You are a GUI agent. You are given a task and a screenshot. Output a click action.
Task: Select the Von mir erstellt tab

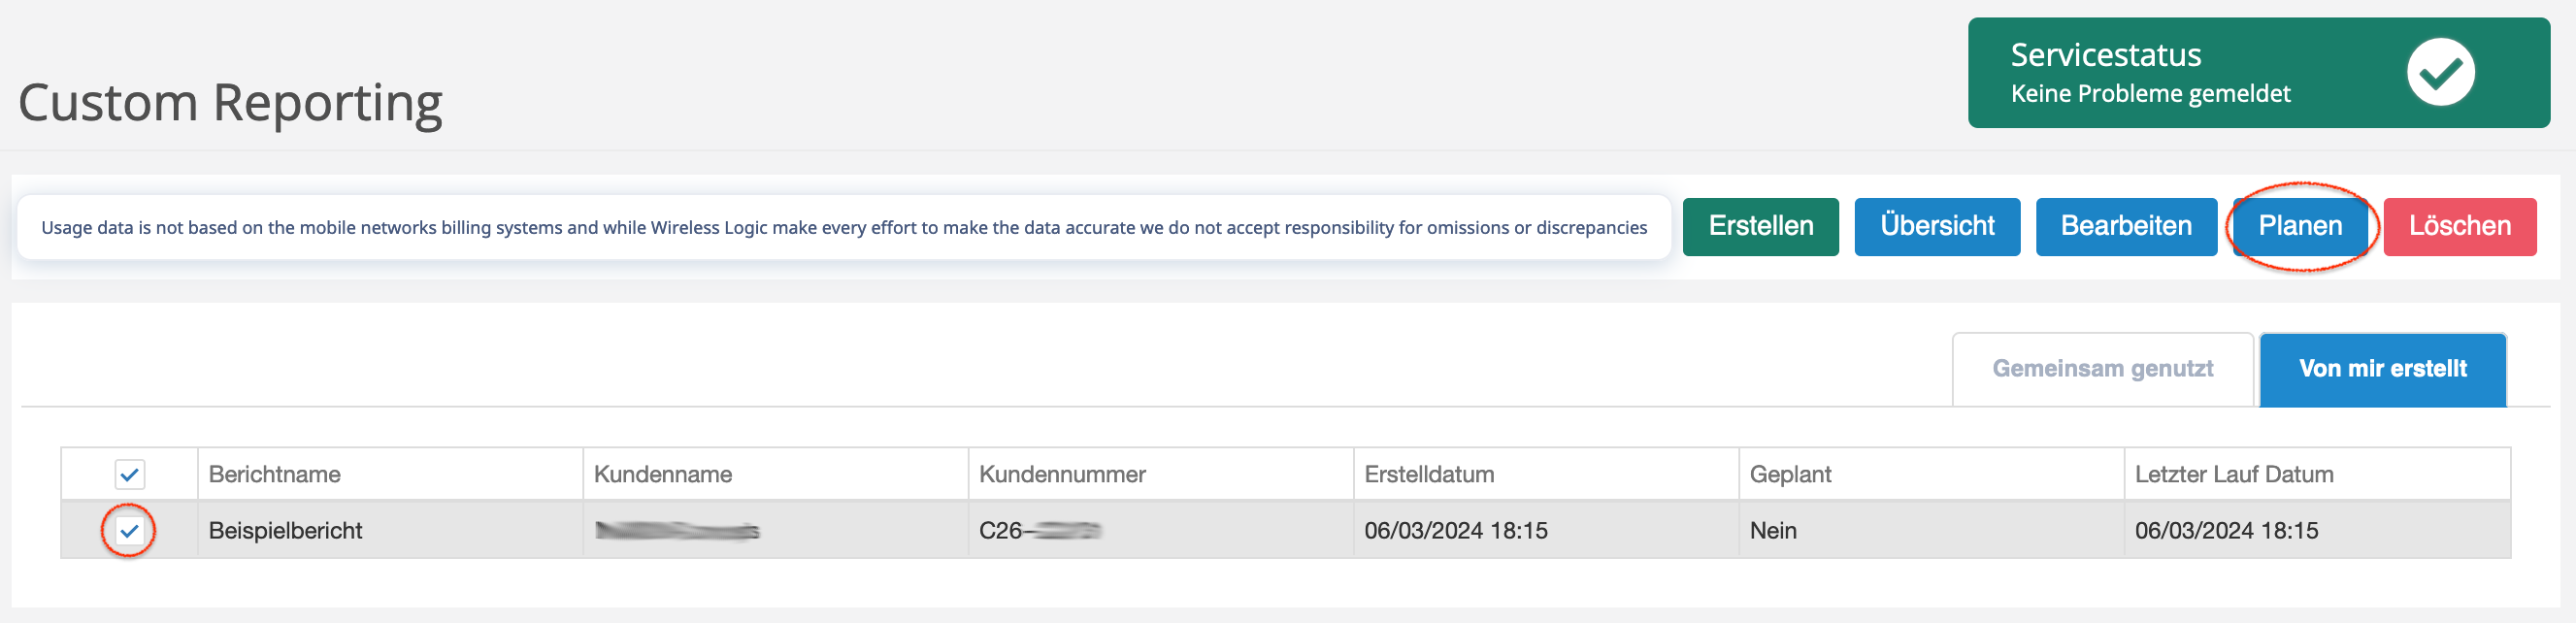2381,369
